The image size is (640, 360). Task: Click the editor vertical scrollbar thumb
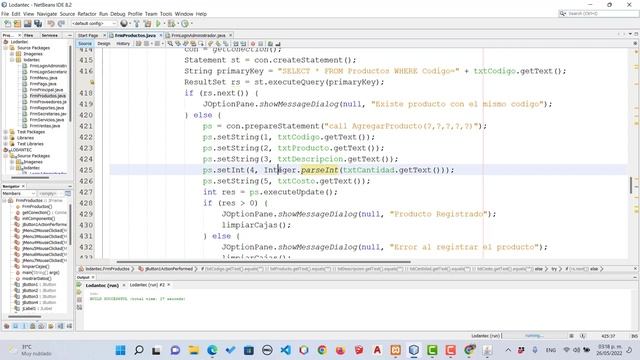pos(631,185)
